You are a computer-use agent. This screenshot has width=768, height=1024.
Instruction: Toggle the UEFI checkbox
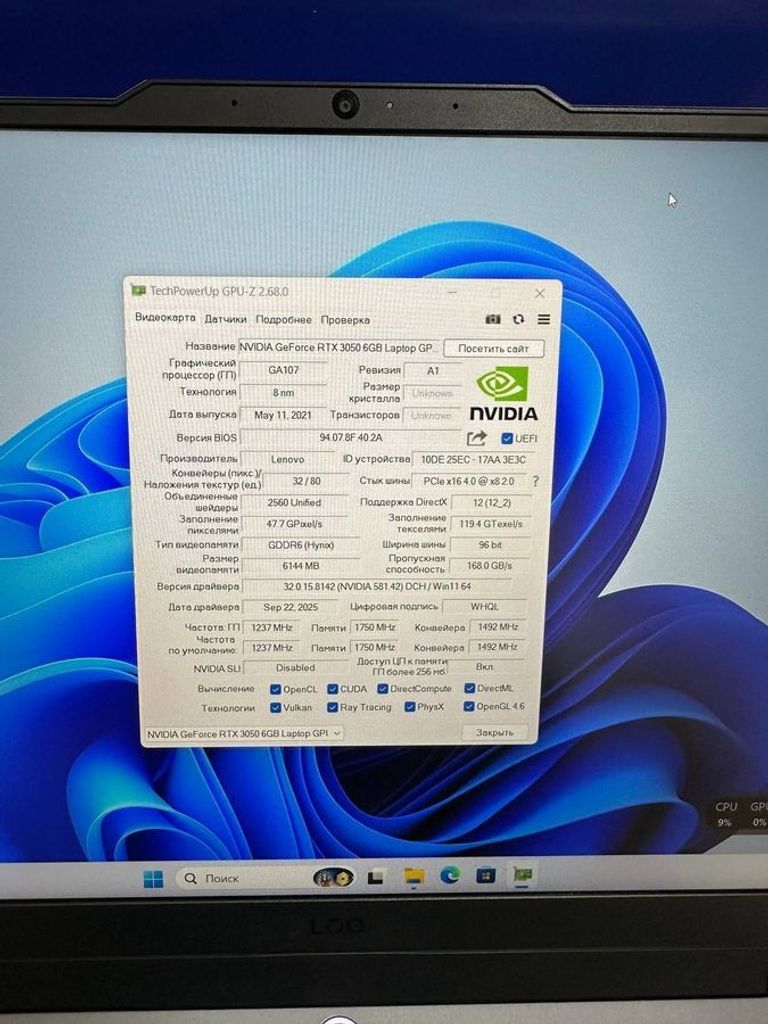coord(507,438)
